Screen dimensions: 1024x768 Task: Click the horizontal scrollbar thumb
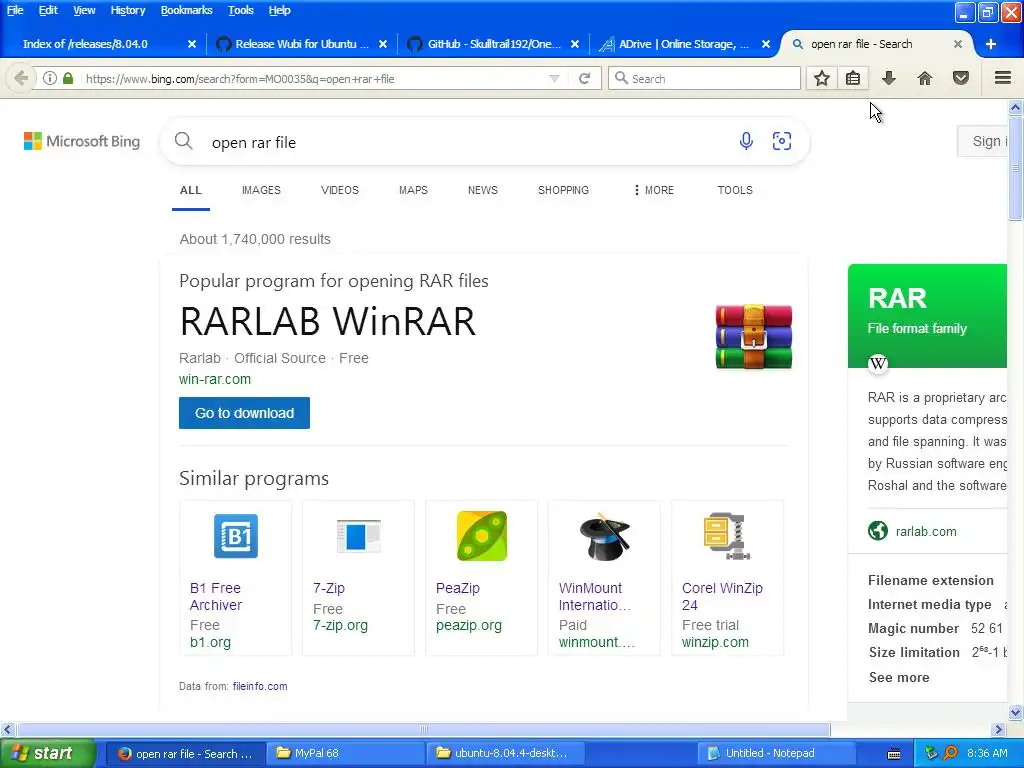tap(423, 729)
